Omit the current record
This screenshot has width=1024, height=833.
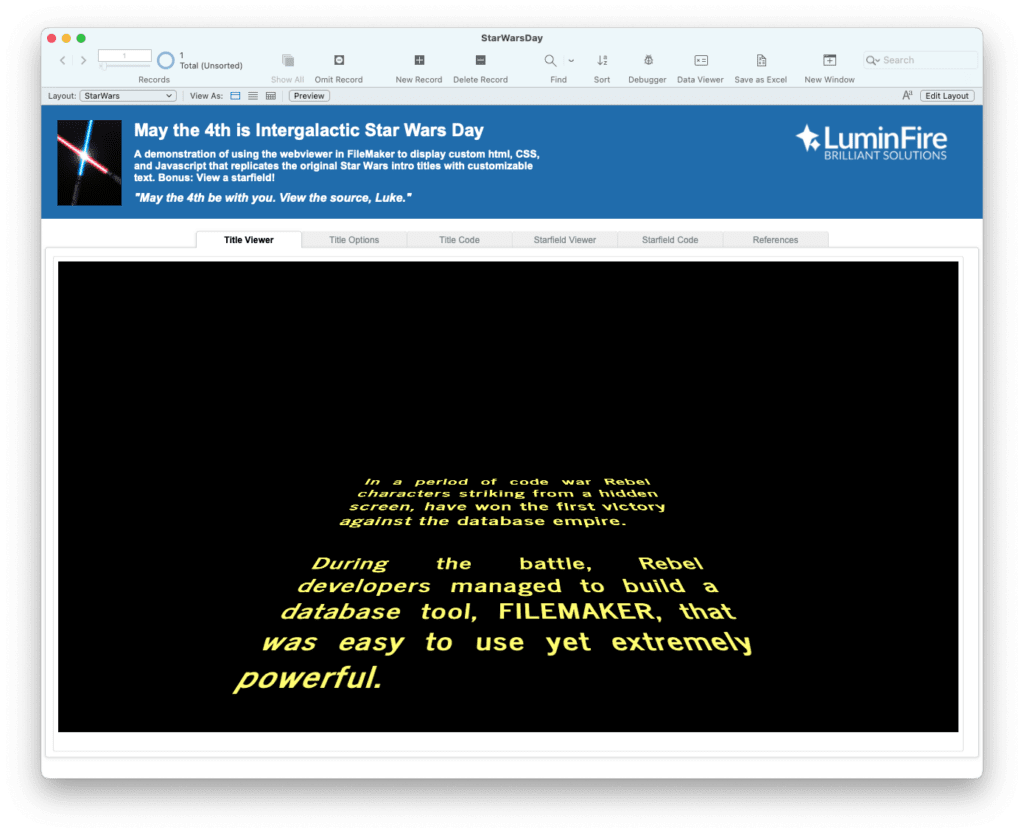click(x=339, y=60)
